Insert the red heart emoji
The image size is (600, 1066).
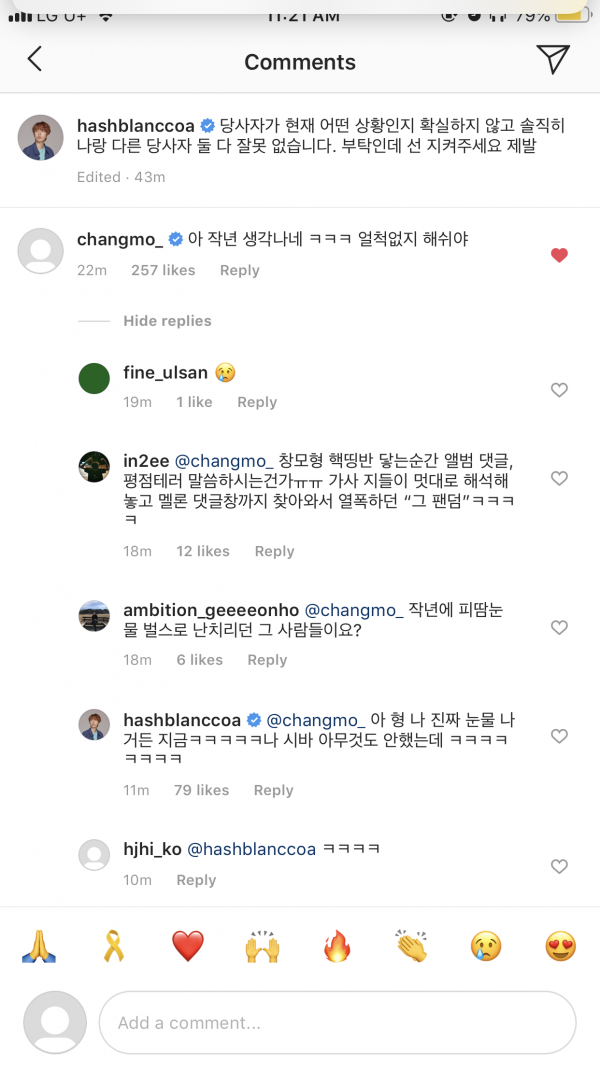[x=187, y=946]
